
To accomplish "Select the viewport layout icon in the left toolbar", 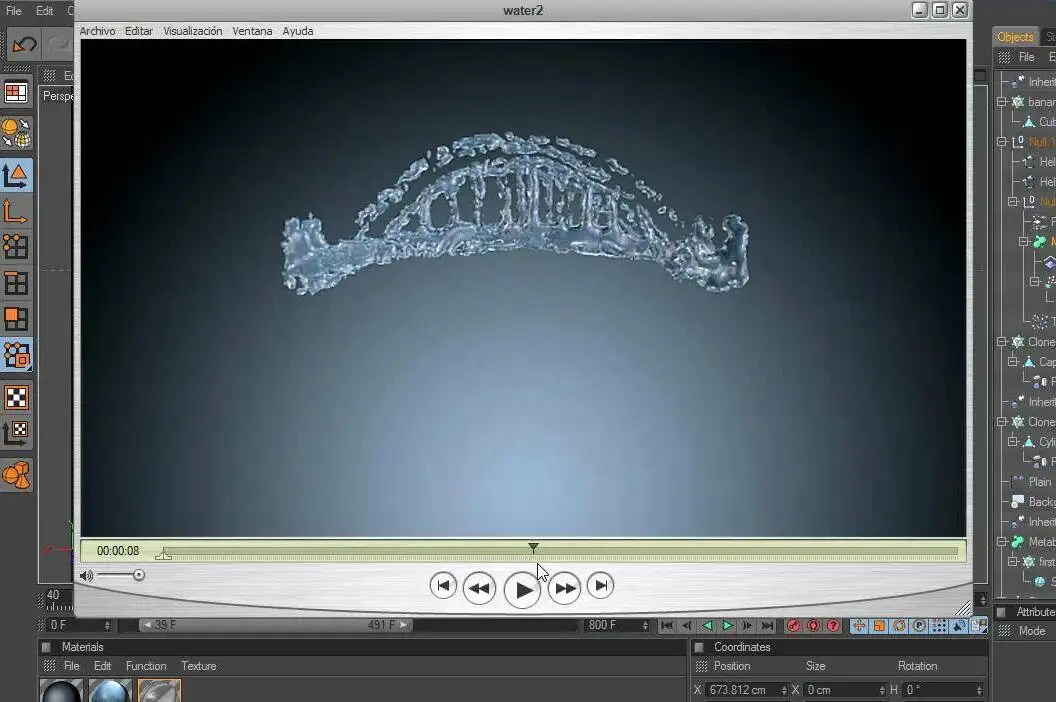I will (16, 92).
